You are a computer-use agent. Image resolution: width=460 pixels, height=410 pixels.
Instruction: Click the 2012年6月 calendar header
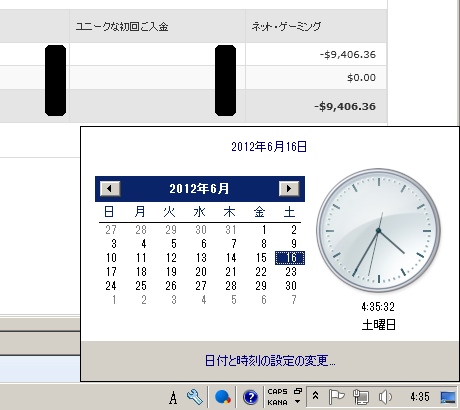199,189
